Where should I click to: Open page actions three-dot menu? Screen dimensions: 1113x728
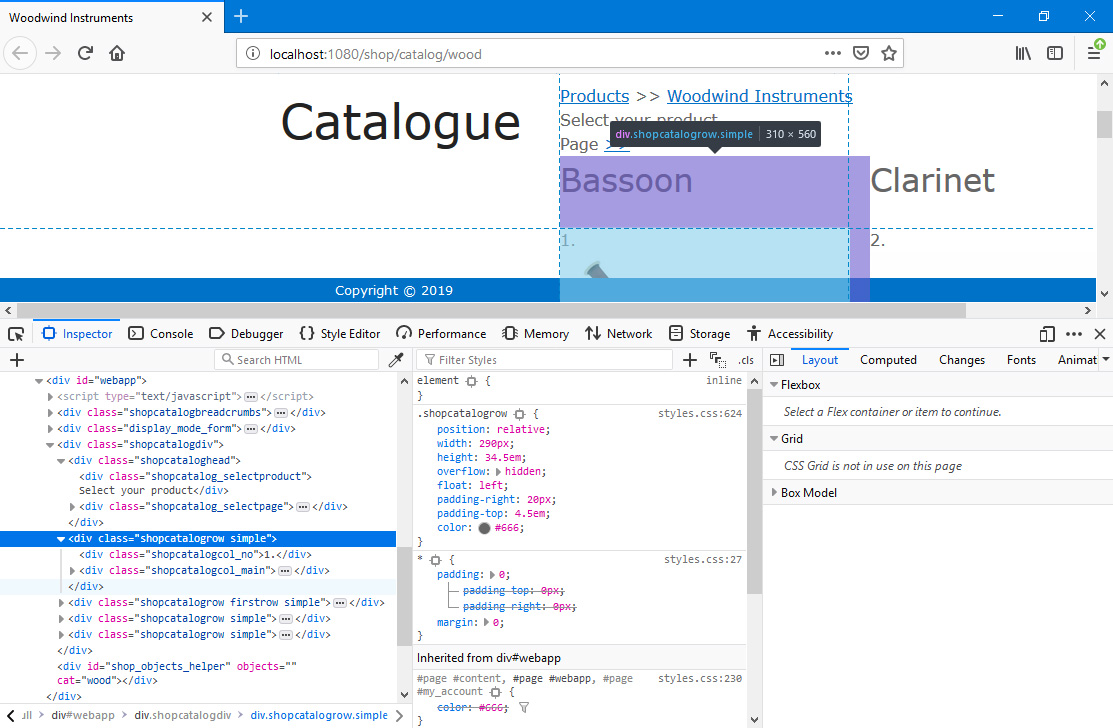(x=833, y=53)
